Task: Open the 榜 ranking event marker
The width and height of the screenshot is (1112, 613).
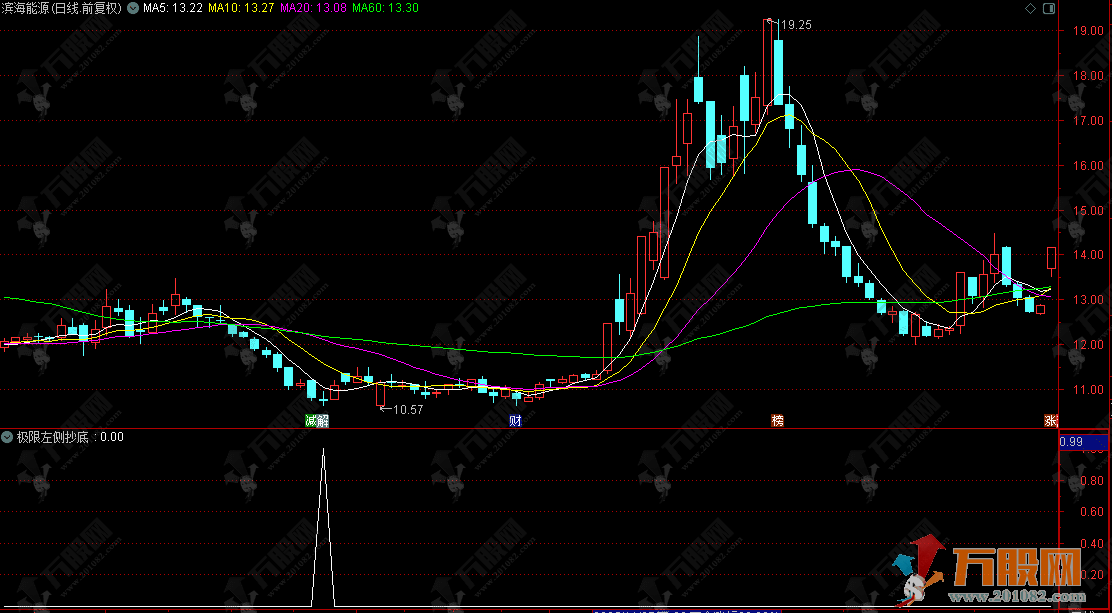Action: coord(776,421)
